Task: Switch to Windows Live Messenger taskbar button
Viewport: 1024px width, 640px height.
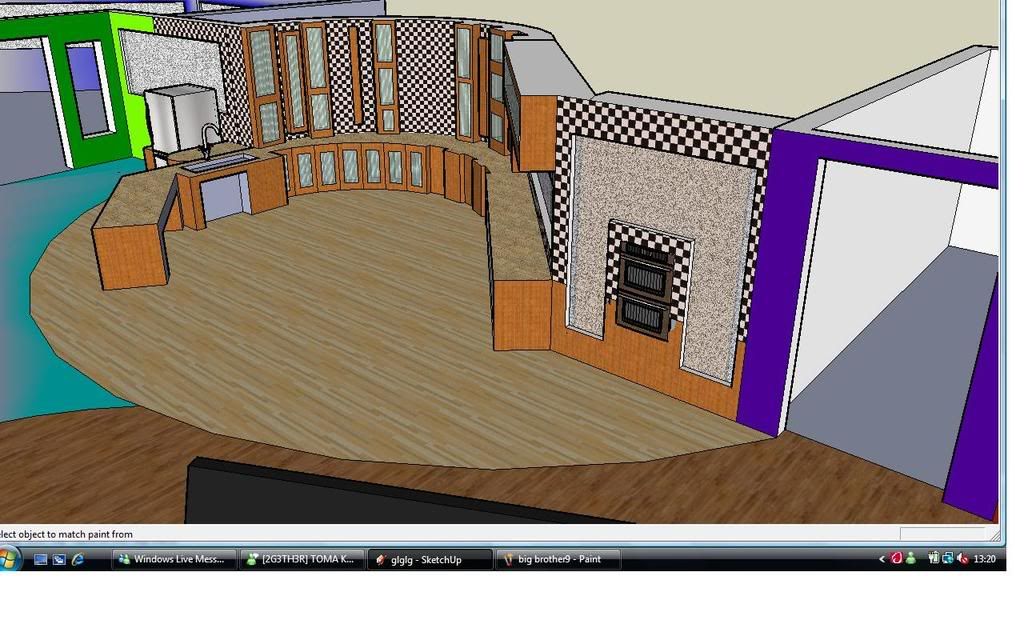Action: point(174,559)
